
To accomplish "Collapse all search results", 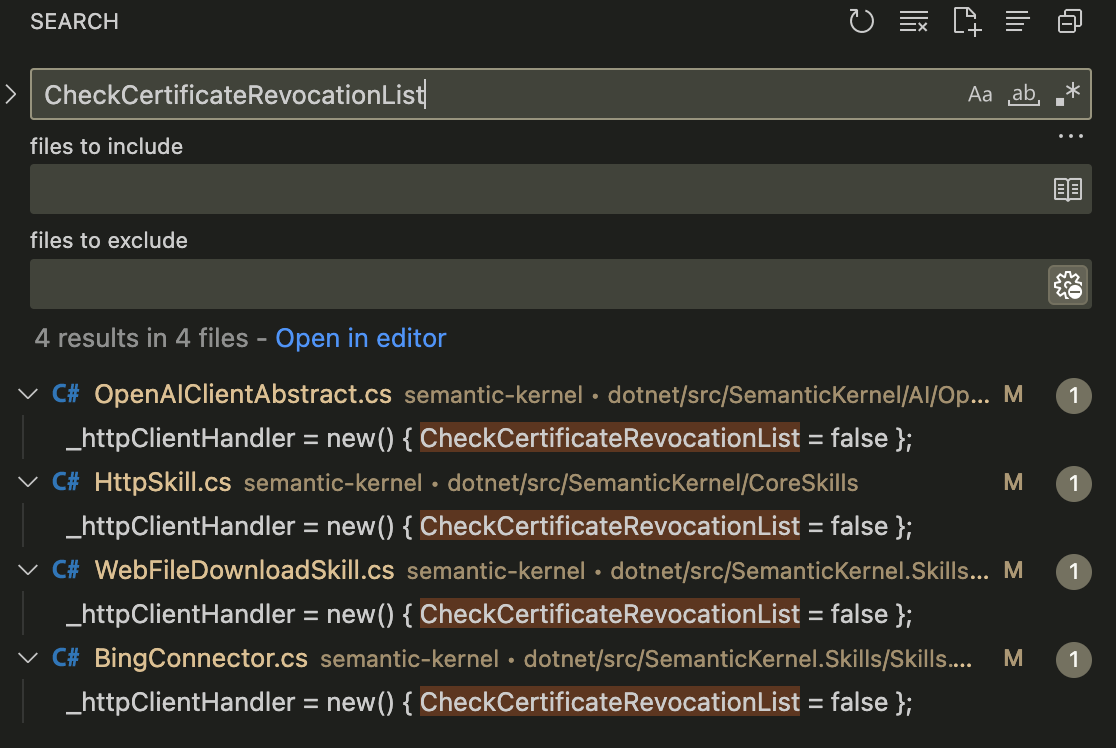I will (1069, 21).
